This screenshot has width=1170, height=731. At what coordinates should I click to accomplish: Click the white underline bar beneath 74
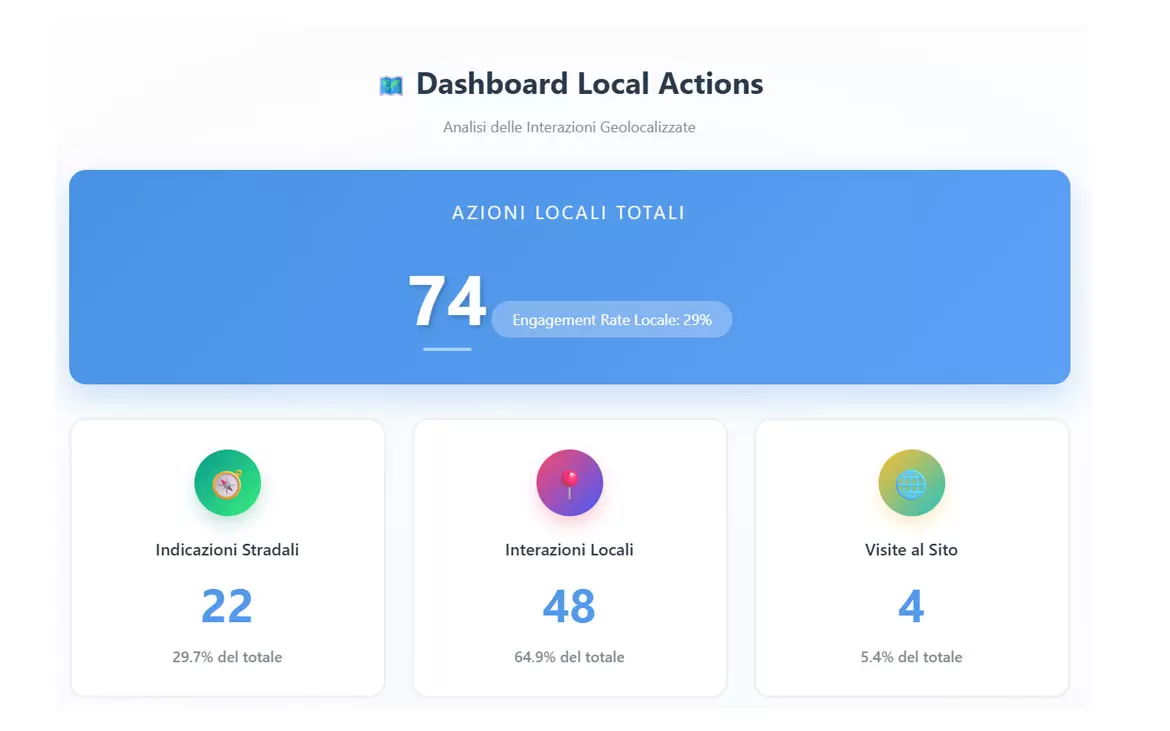447,349
